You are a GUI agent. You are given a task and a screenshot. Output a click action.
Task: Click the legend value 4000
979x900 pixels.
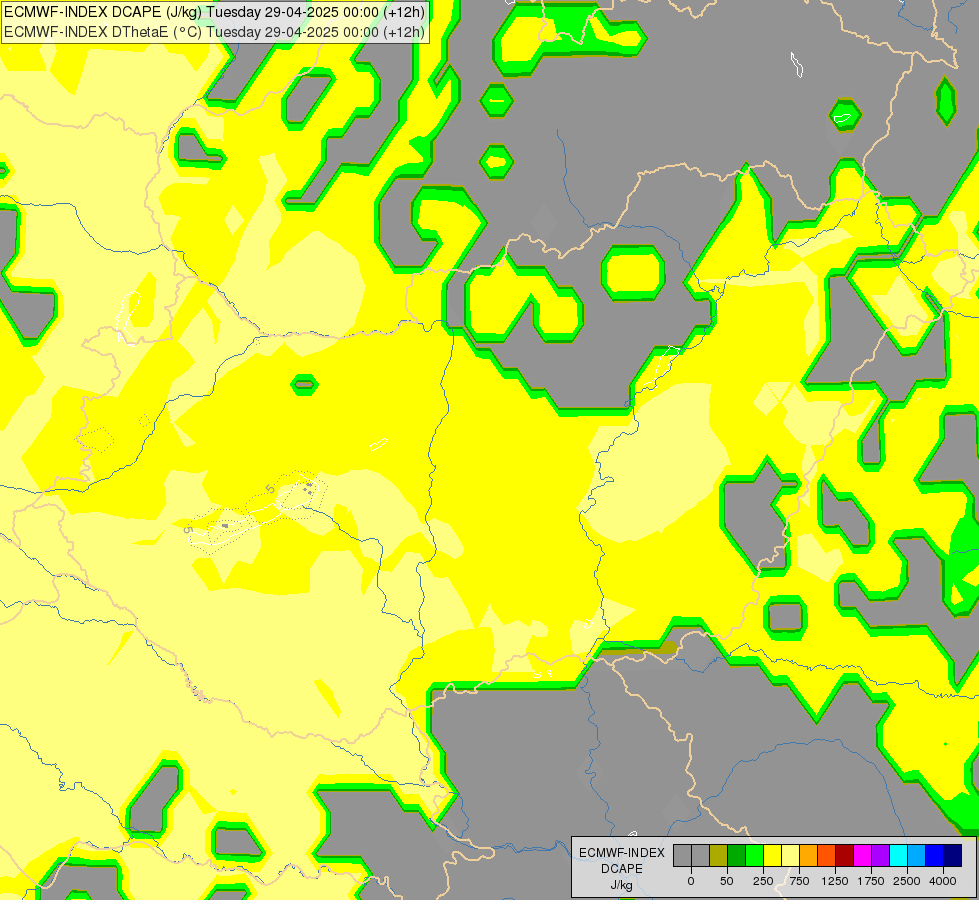pyautogui.click(x=943, y=881)
